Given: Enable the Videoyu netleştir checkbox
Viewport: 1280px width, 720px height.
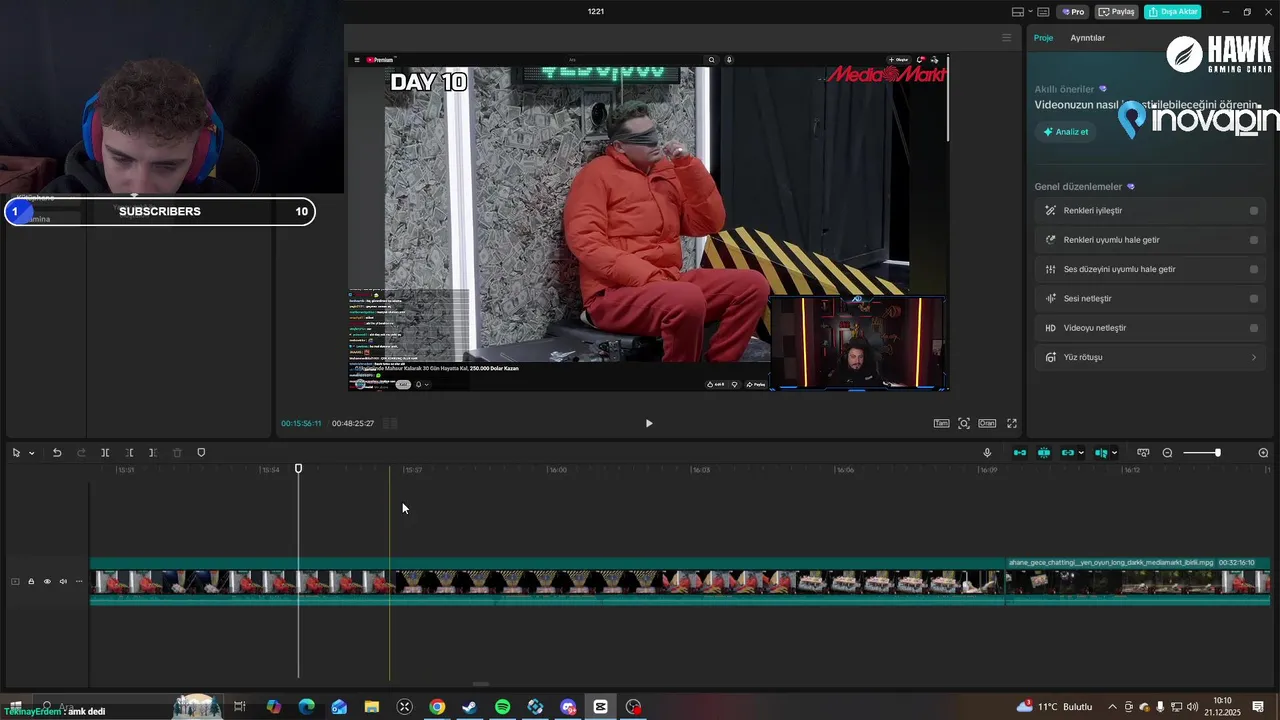Looking at the screenshot, I should [1254, 328].
